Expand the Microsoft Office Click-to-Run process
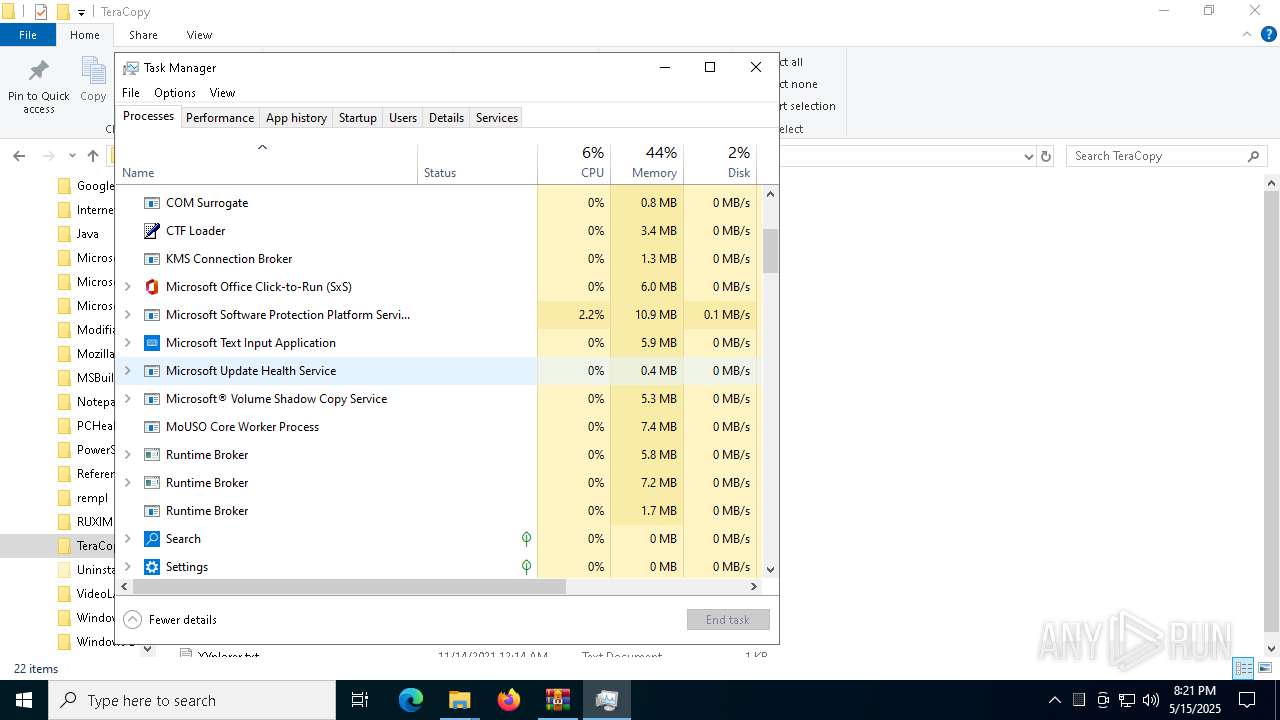The height and width of the screenshot is (720, 1280). pos(127,287)
